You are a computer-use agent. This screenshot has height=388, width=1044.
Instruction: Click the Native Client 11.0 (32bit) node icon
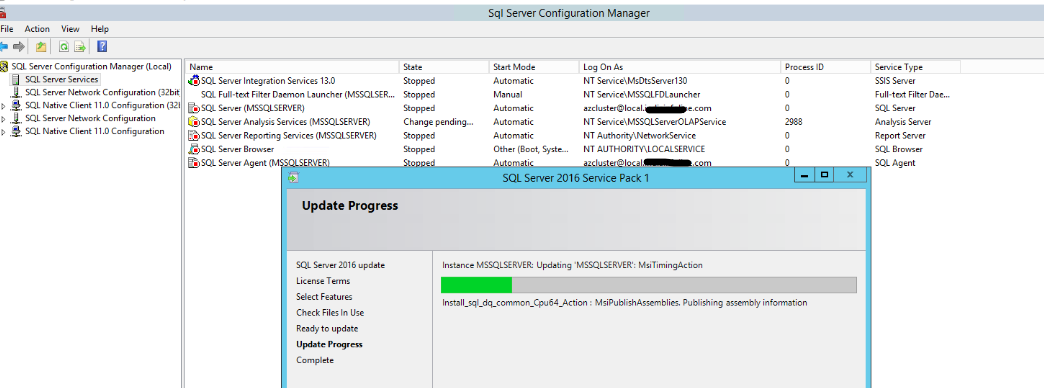16,105
